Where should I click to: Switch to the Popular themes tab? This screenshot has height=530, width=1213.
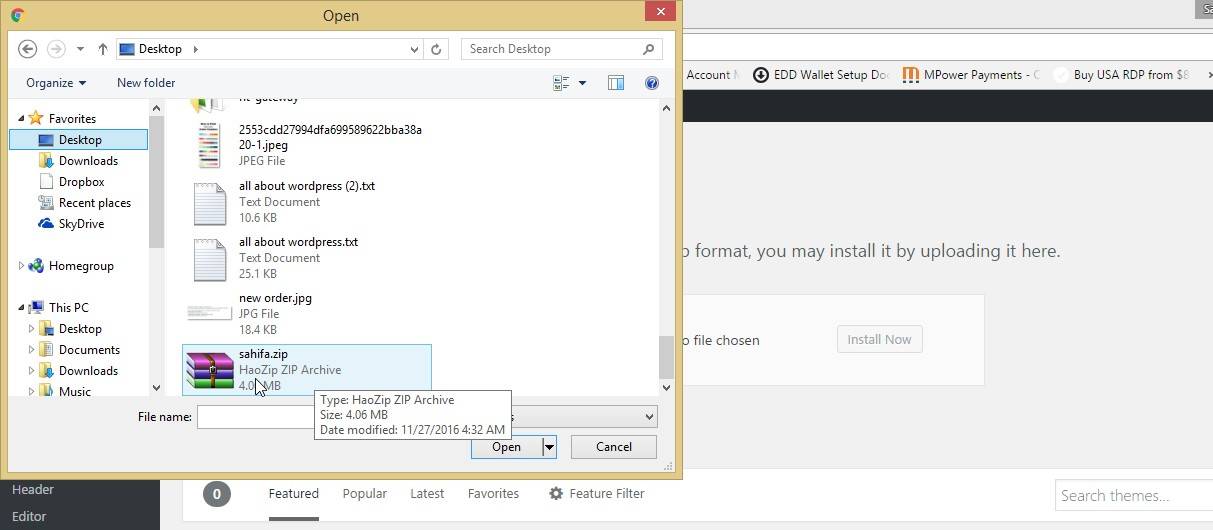[364, 493]
